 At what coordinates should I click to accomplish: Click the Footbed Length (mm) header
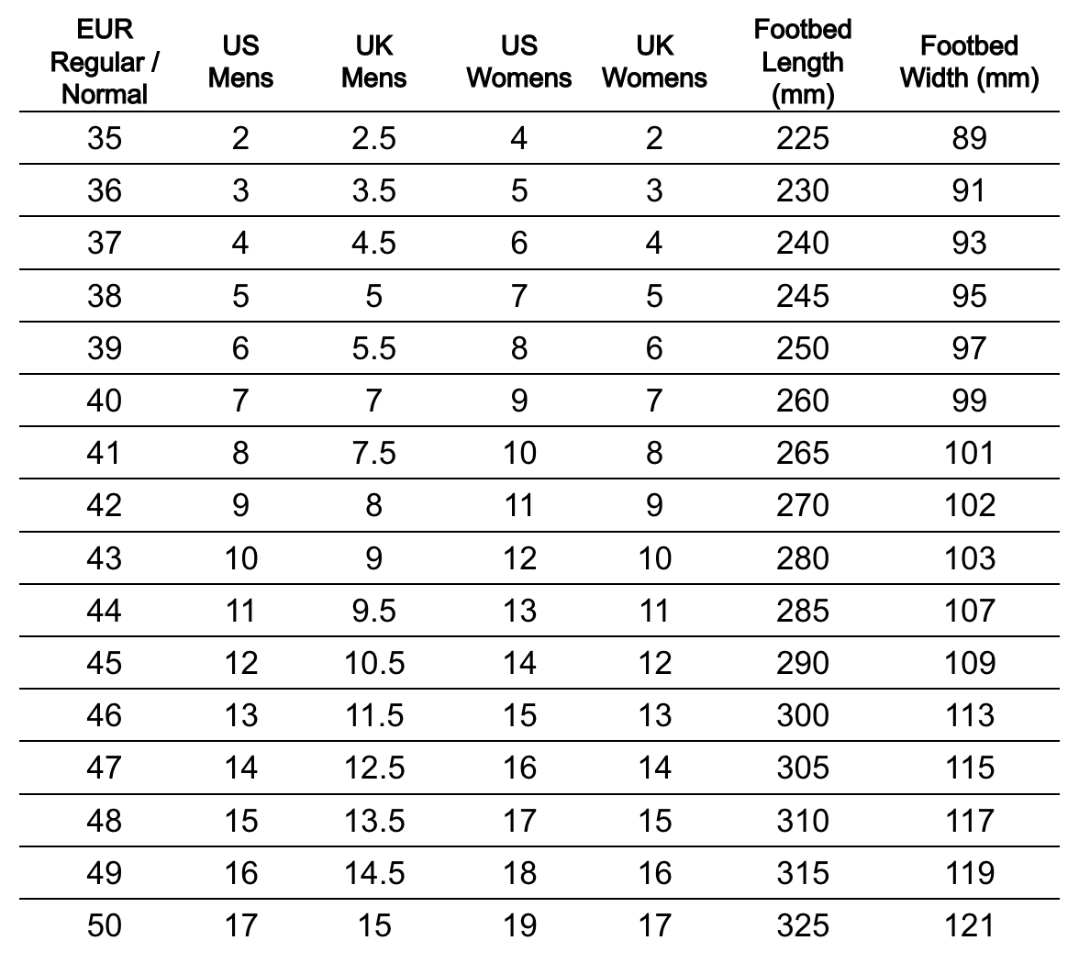click(802, 62)
